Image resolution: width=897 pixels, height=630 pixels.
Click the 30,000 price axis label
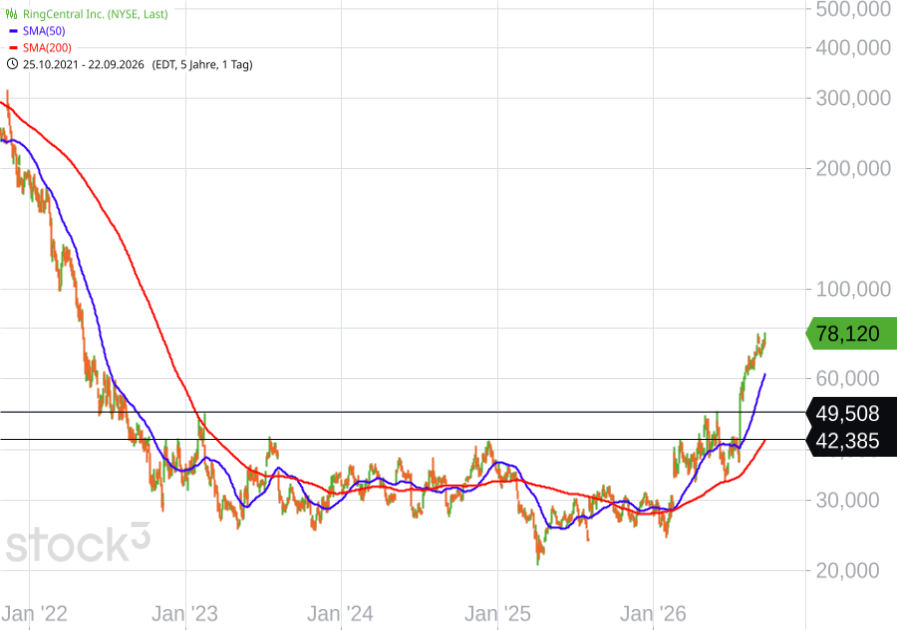(847, 500)
